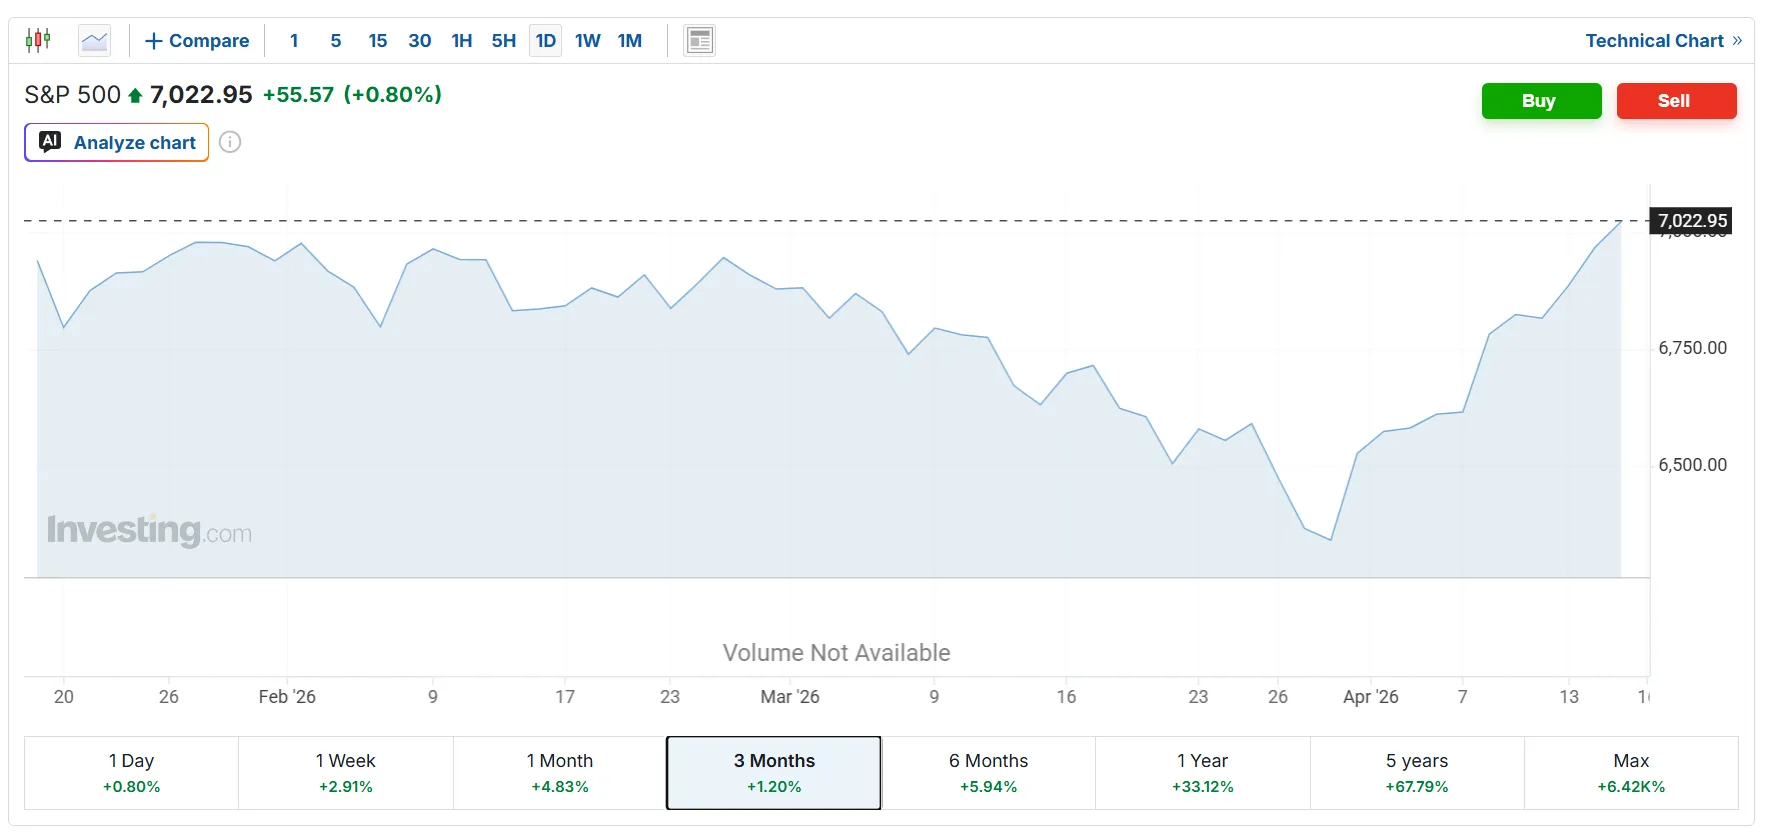Select the 15 minute interval
This screenshot has height=835, width=1771.
pyautogui.click(x=377, y=41)
